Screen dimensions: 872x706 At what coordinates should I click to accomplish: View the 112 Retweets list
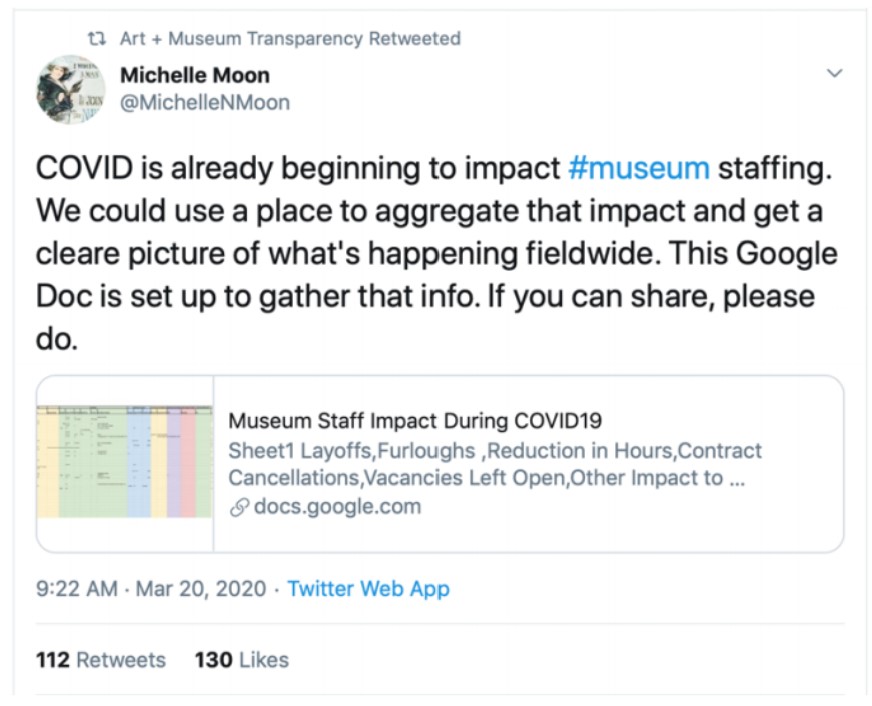[100, 659]
